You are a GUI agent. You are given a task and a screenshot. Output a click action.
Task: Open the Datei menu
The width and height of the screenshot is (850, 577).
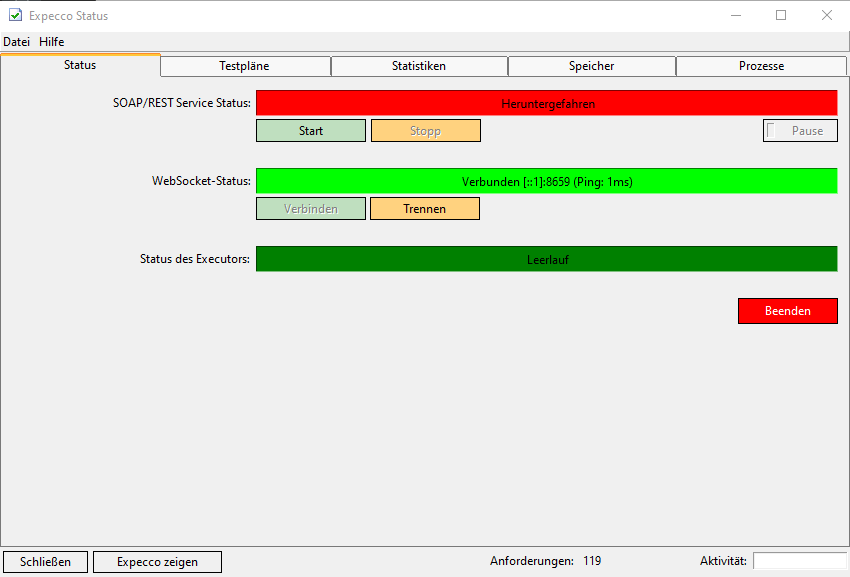16,42
